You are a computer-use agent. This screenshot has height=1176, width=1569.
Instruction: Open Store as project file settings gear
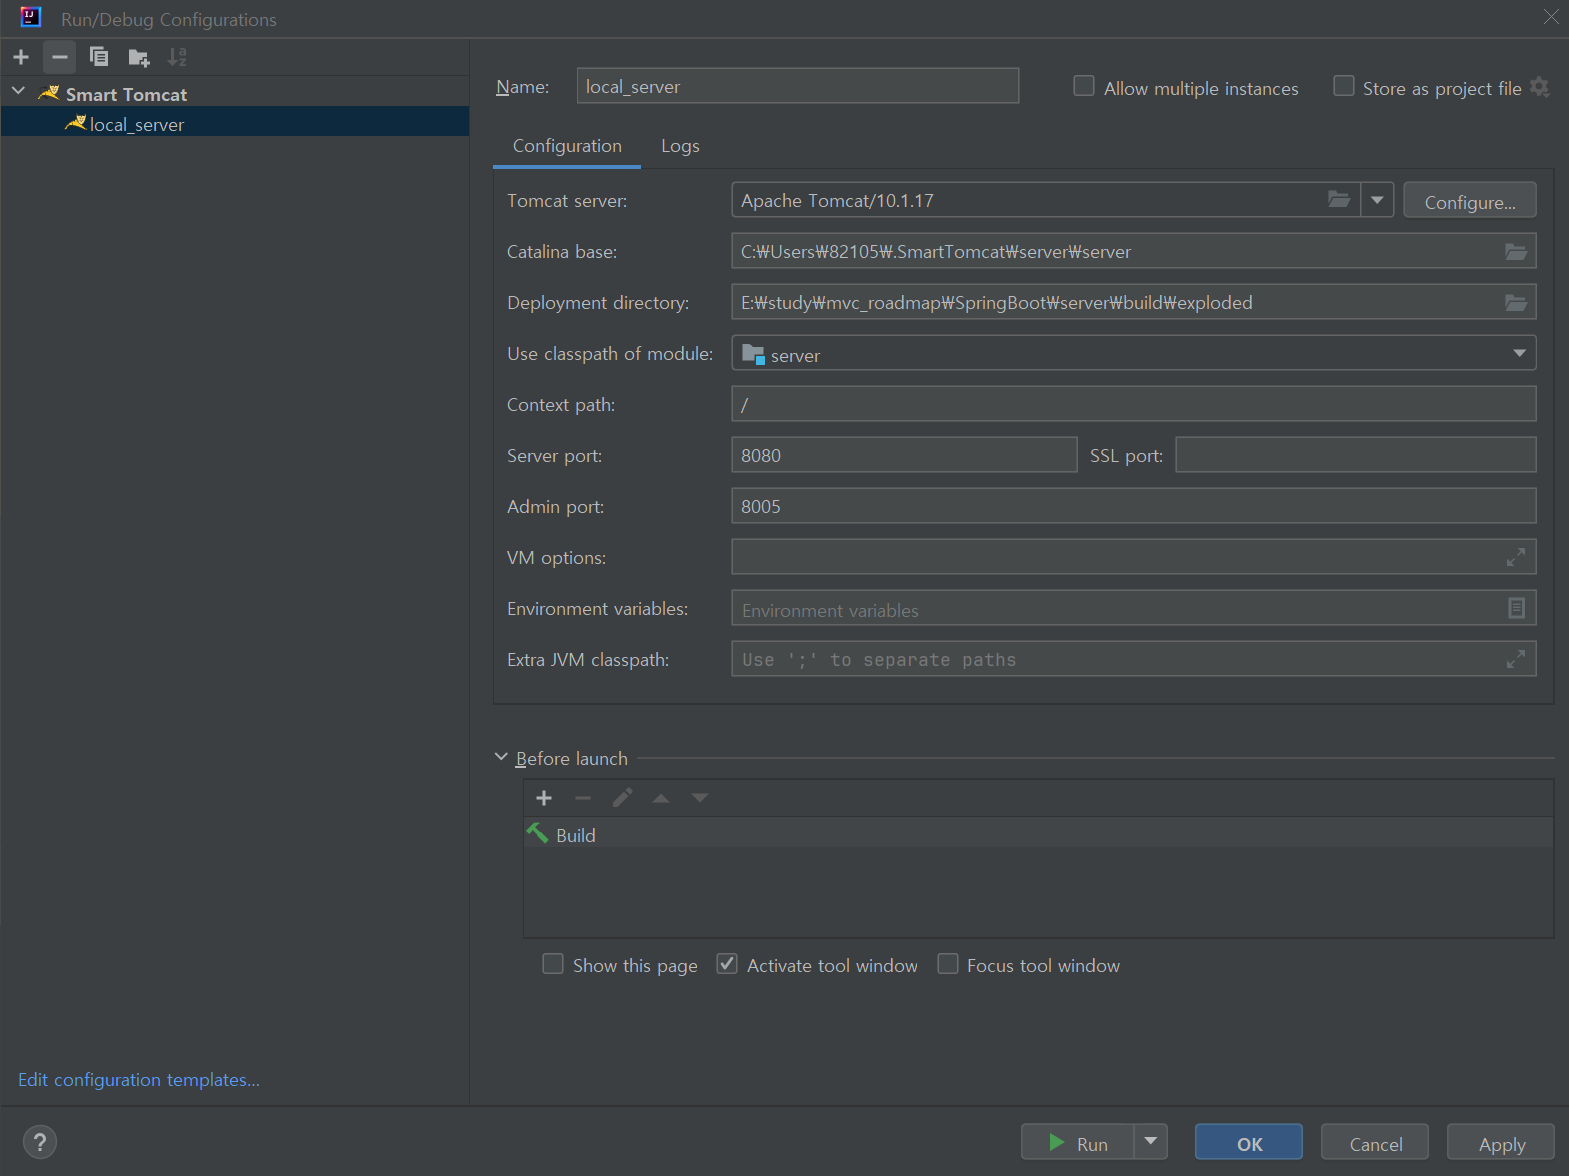click(1540, 87)
